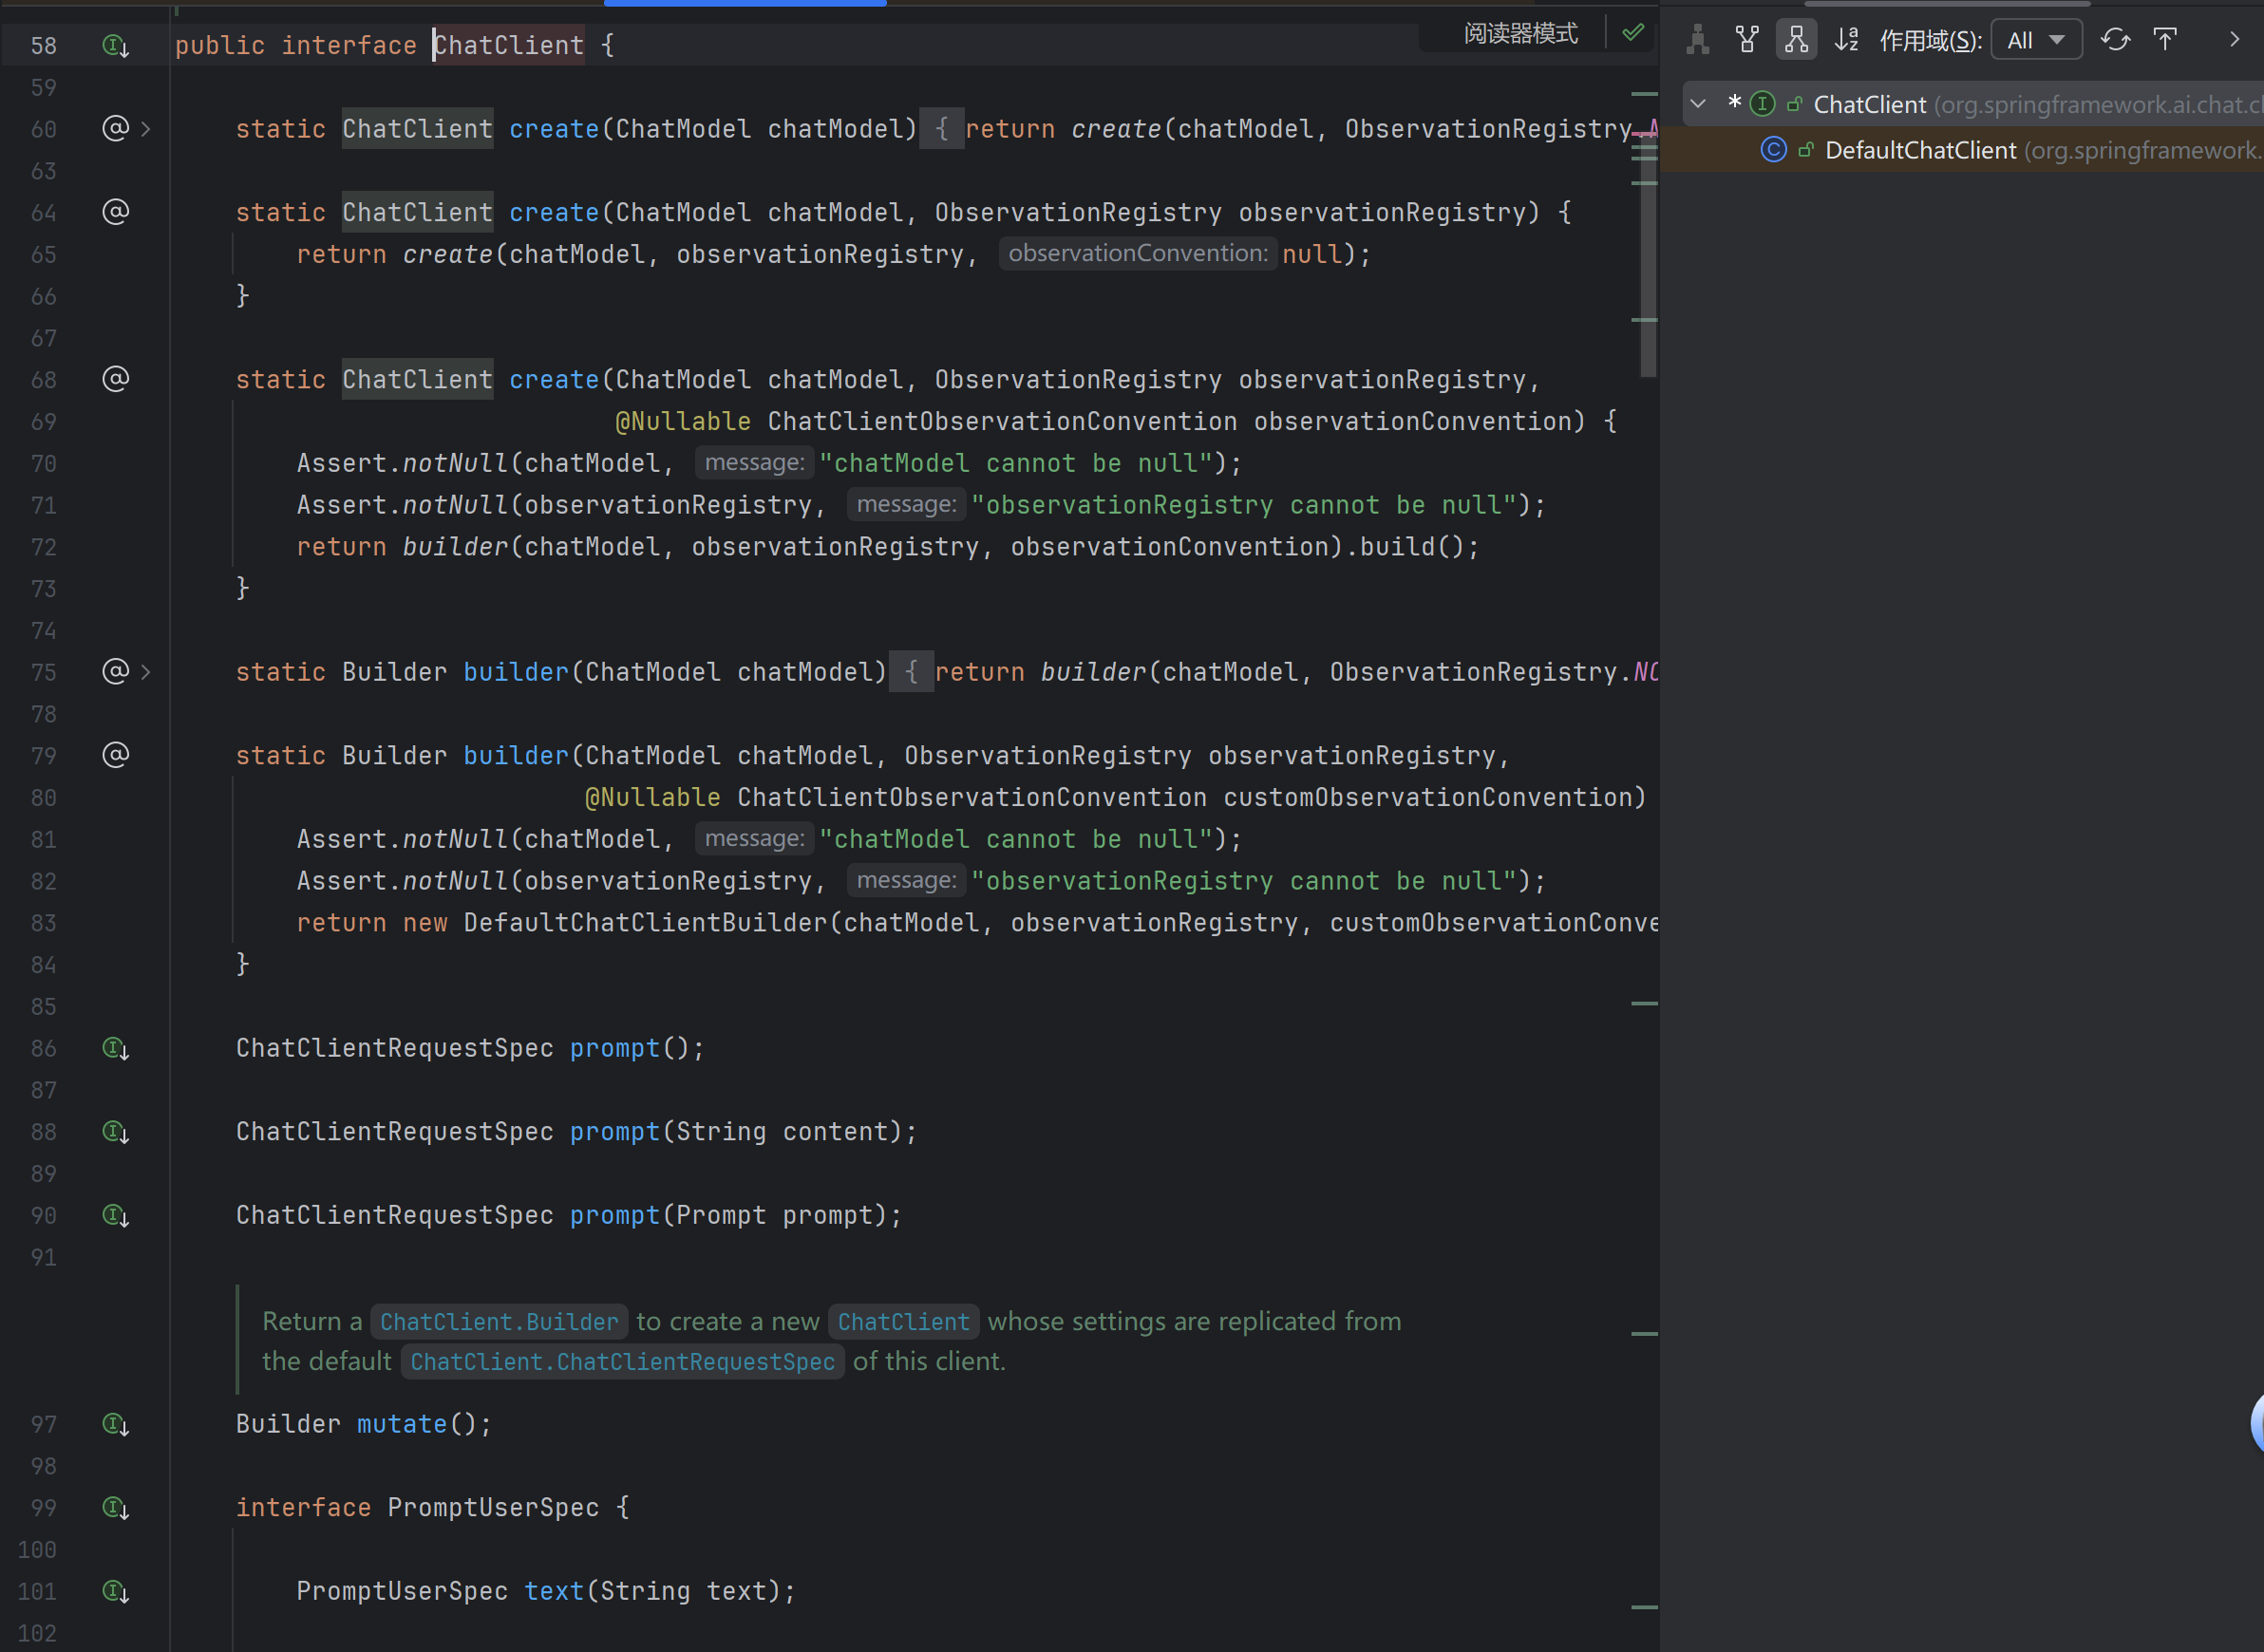Show more hierarchy toolbar actions chevron

(2234, 40)
